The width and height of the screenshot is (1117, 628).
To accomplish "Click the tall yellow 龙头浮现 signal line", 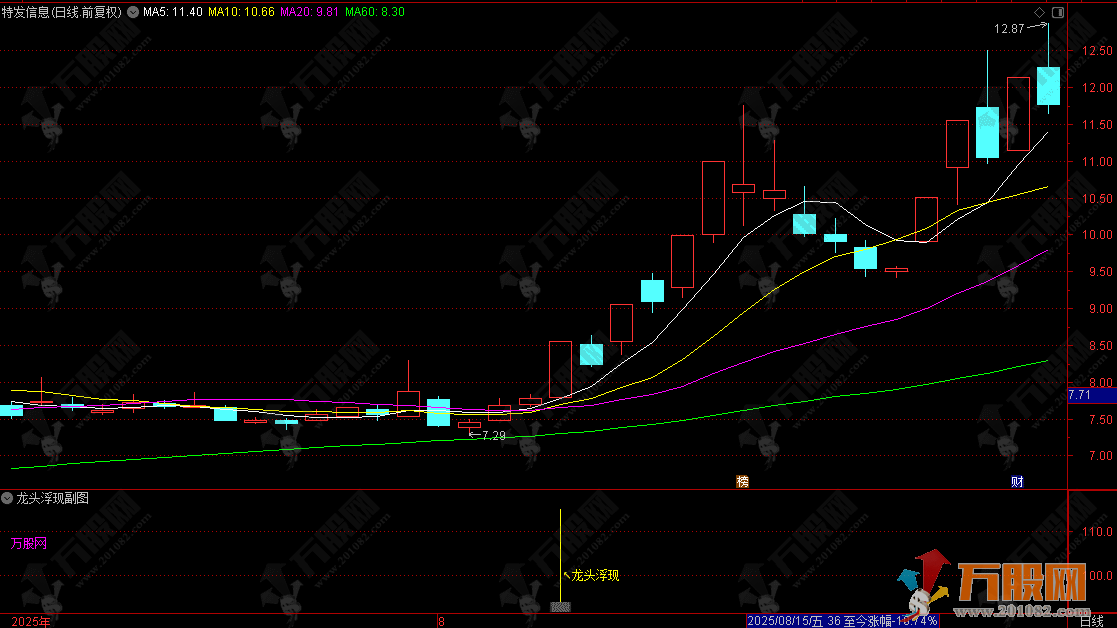I will pos(561,555).
